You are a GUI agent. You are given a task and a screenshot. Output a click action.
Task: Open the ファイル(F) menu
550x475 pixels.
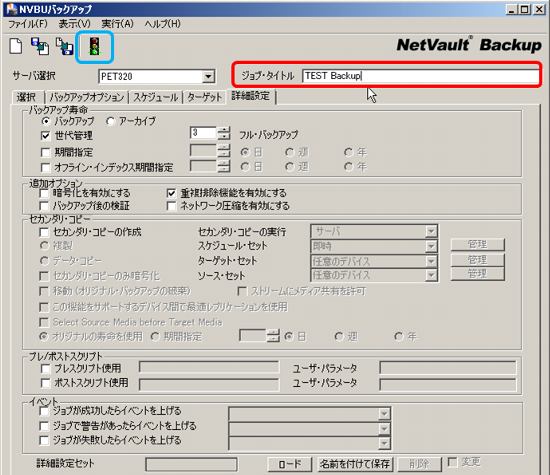pos(28,24)
